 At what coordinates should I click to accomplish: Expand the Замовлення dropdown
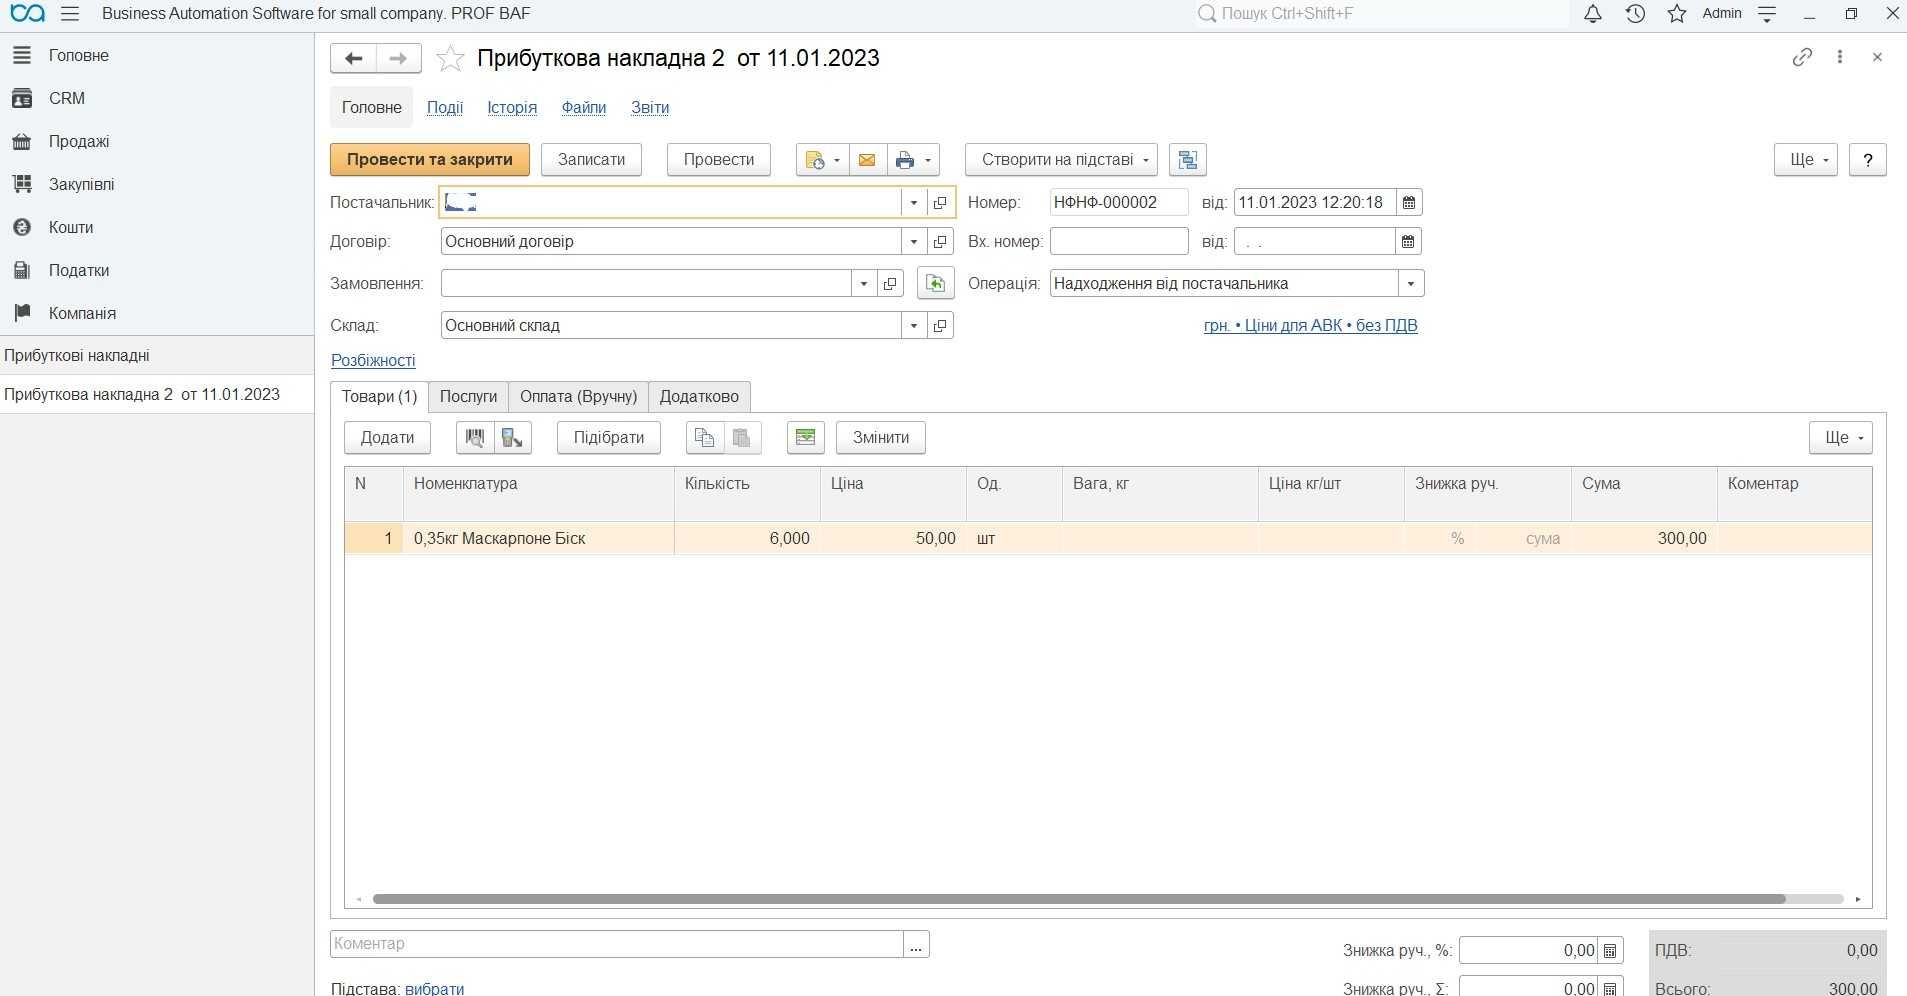point(864,283)
